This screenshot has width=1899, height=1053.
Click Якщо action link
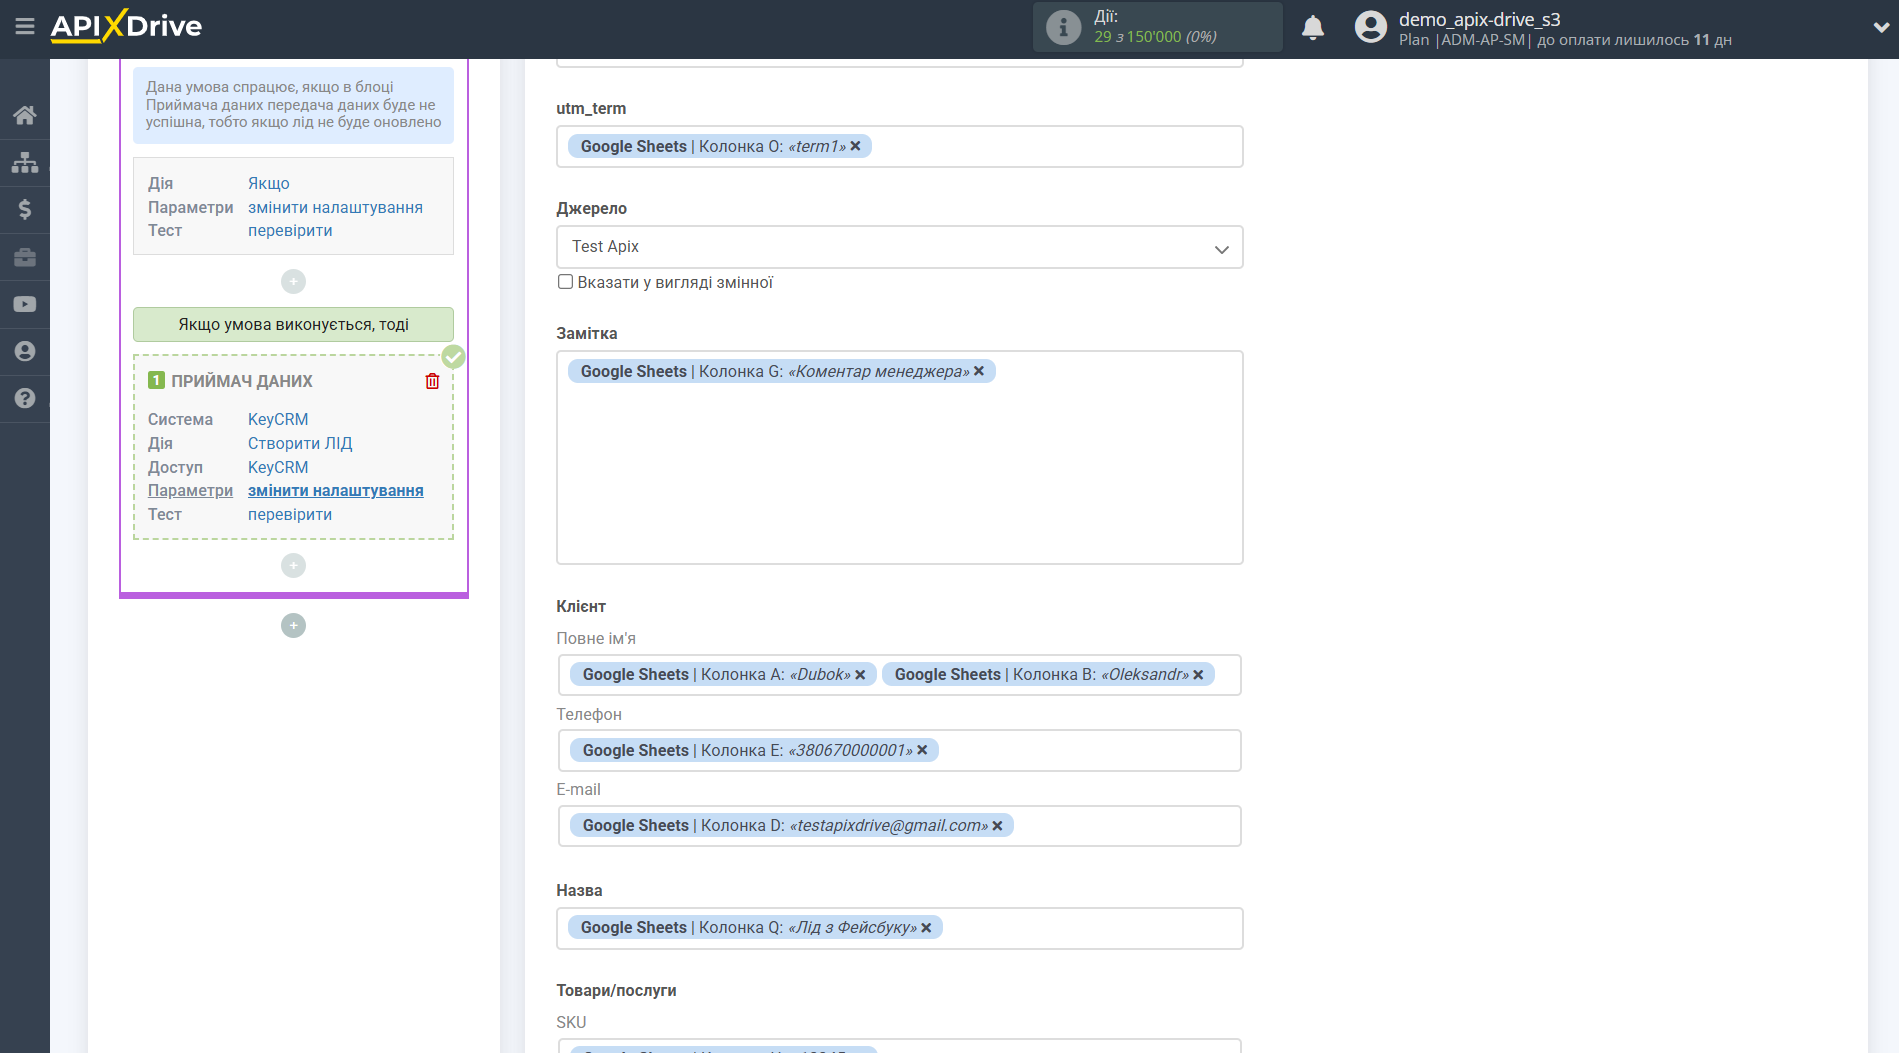[x=269, y=183]
